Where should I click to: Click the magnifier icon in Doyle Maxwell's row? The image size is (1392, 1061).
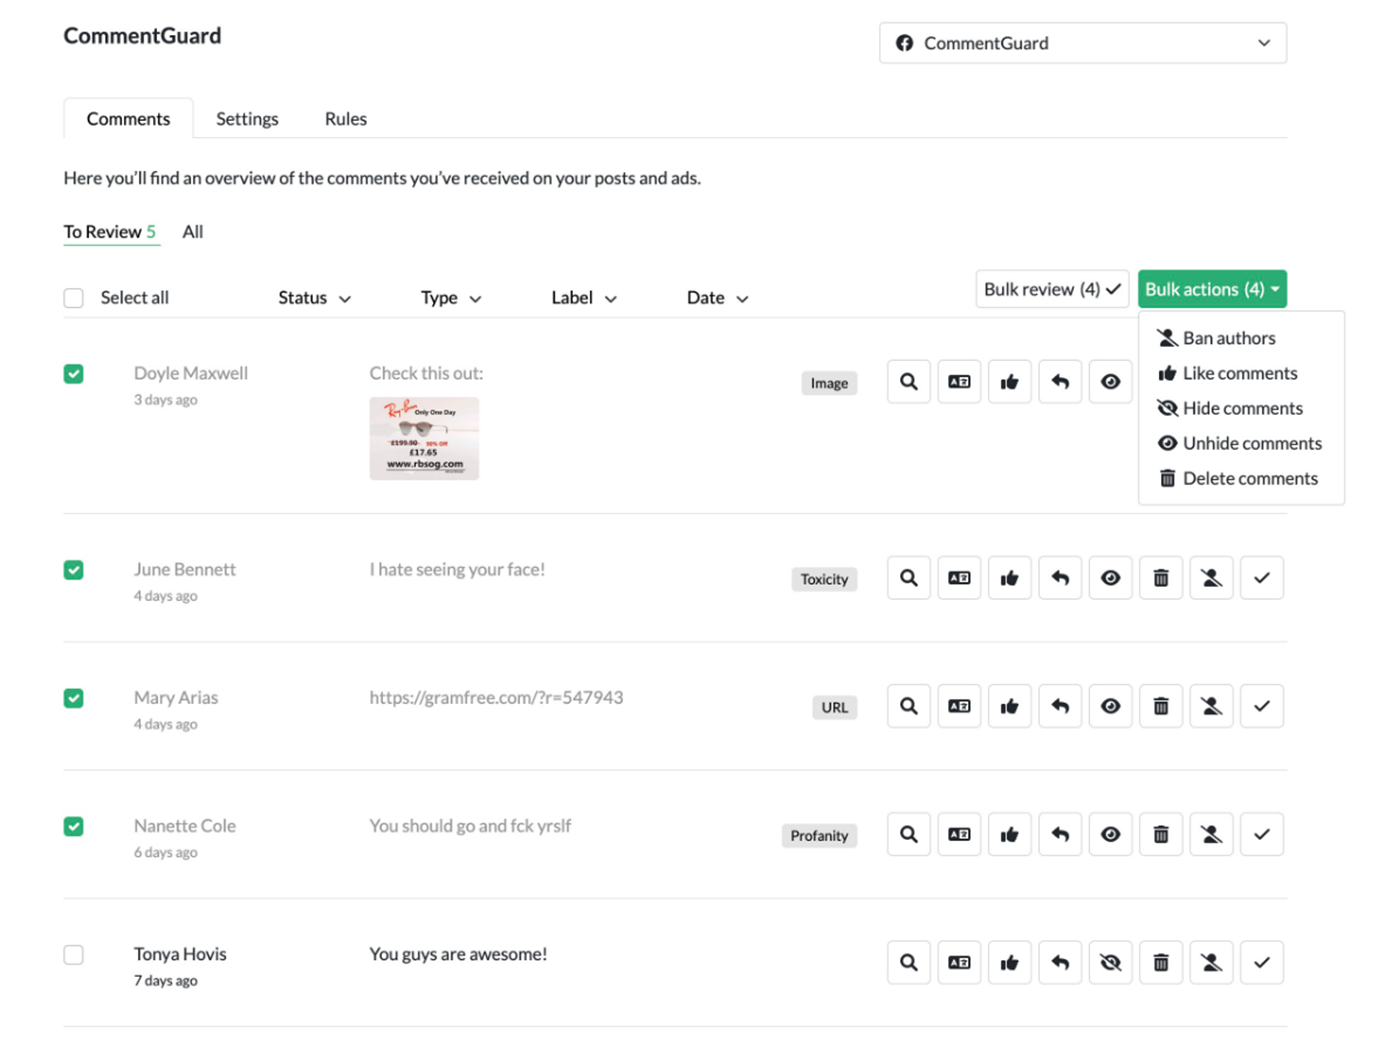(908, 382)
